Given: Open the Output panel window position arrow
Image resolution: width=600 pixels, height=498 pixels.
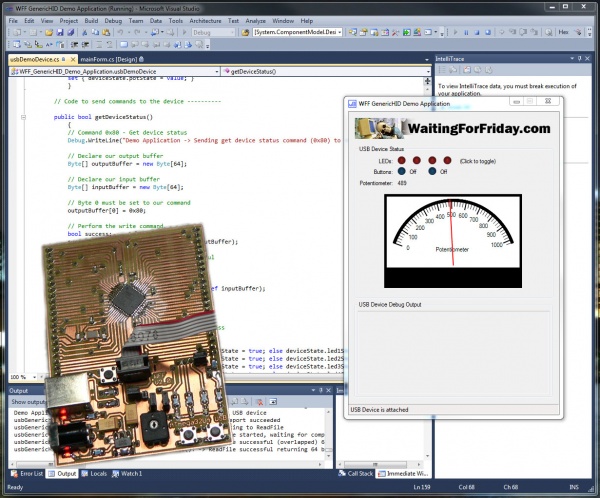Looking at the screenshot, I should (x=313, y=390).
